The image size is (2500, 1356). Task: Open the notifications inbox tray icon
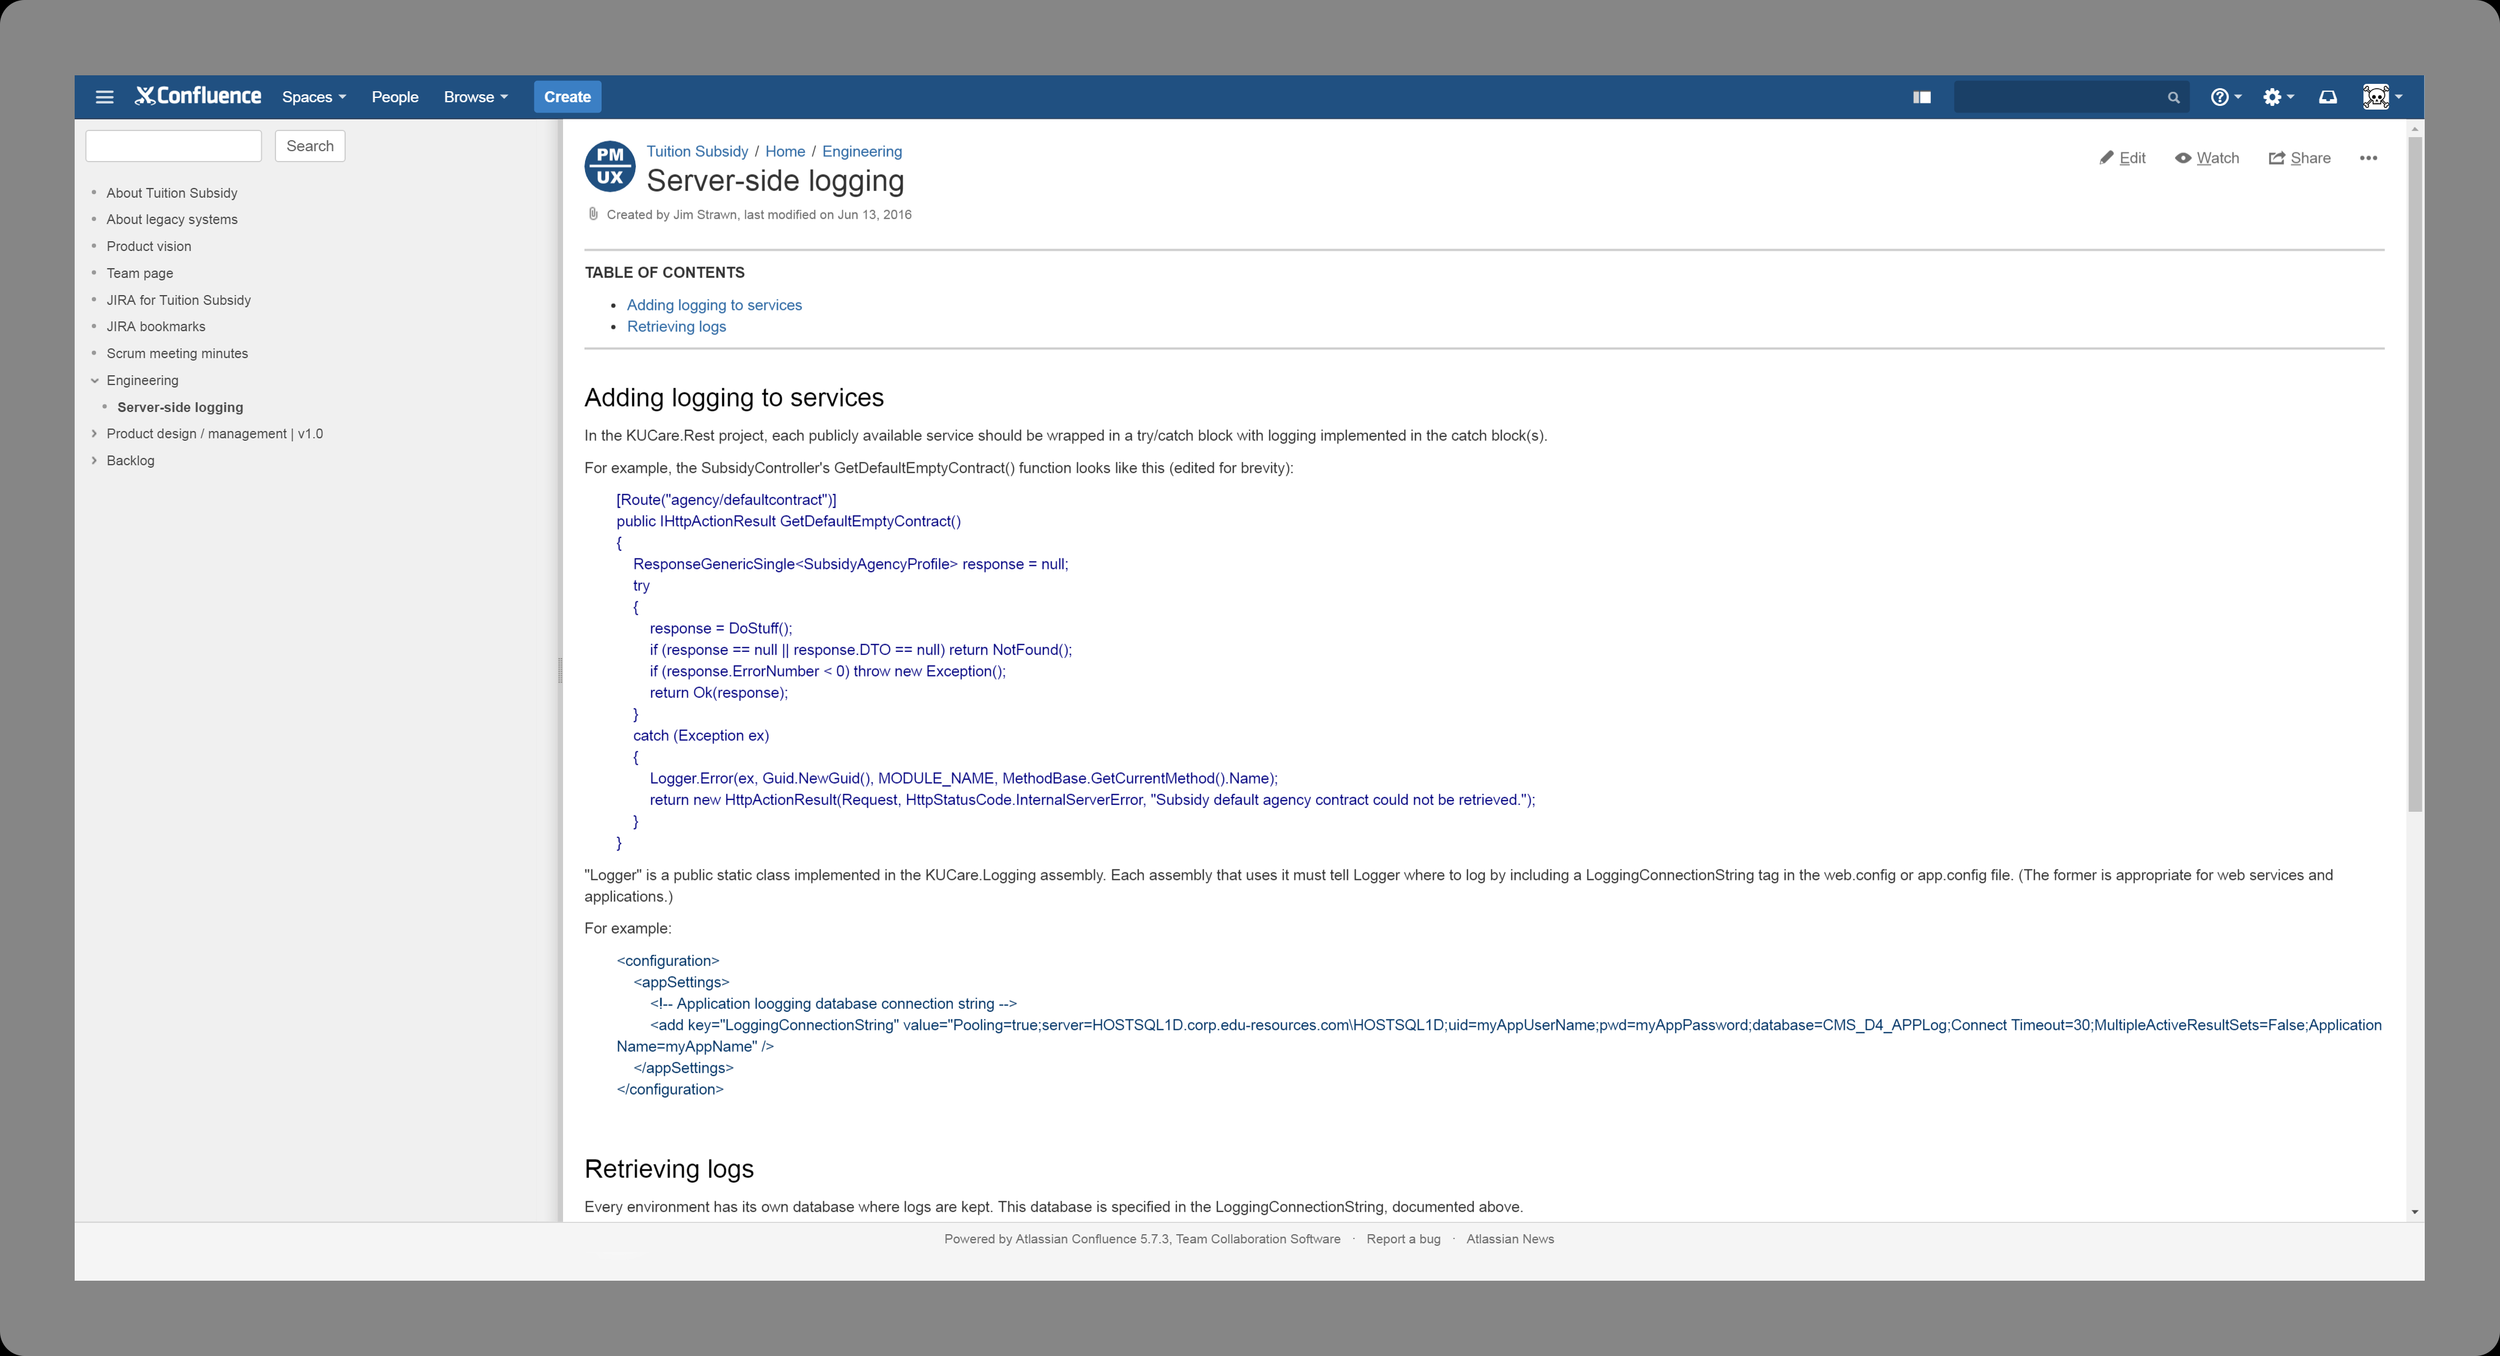[2328, 97]
